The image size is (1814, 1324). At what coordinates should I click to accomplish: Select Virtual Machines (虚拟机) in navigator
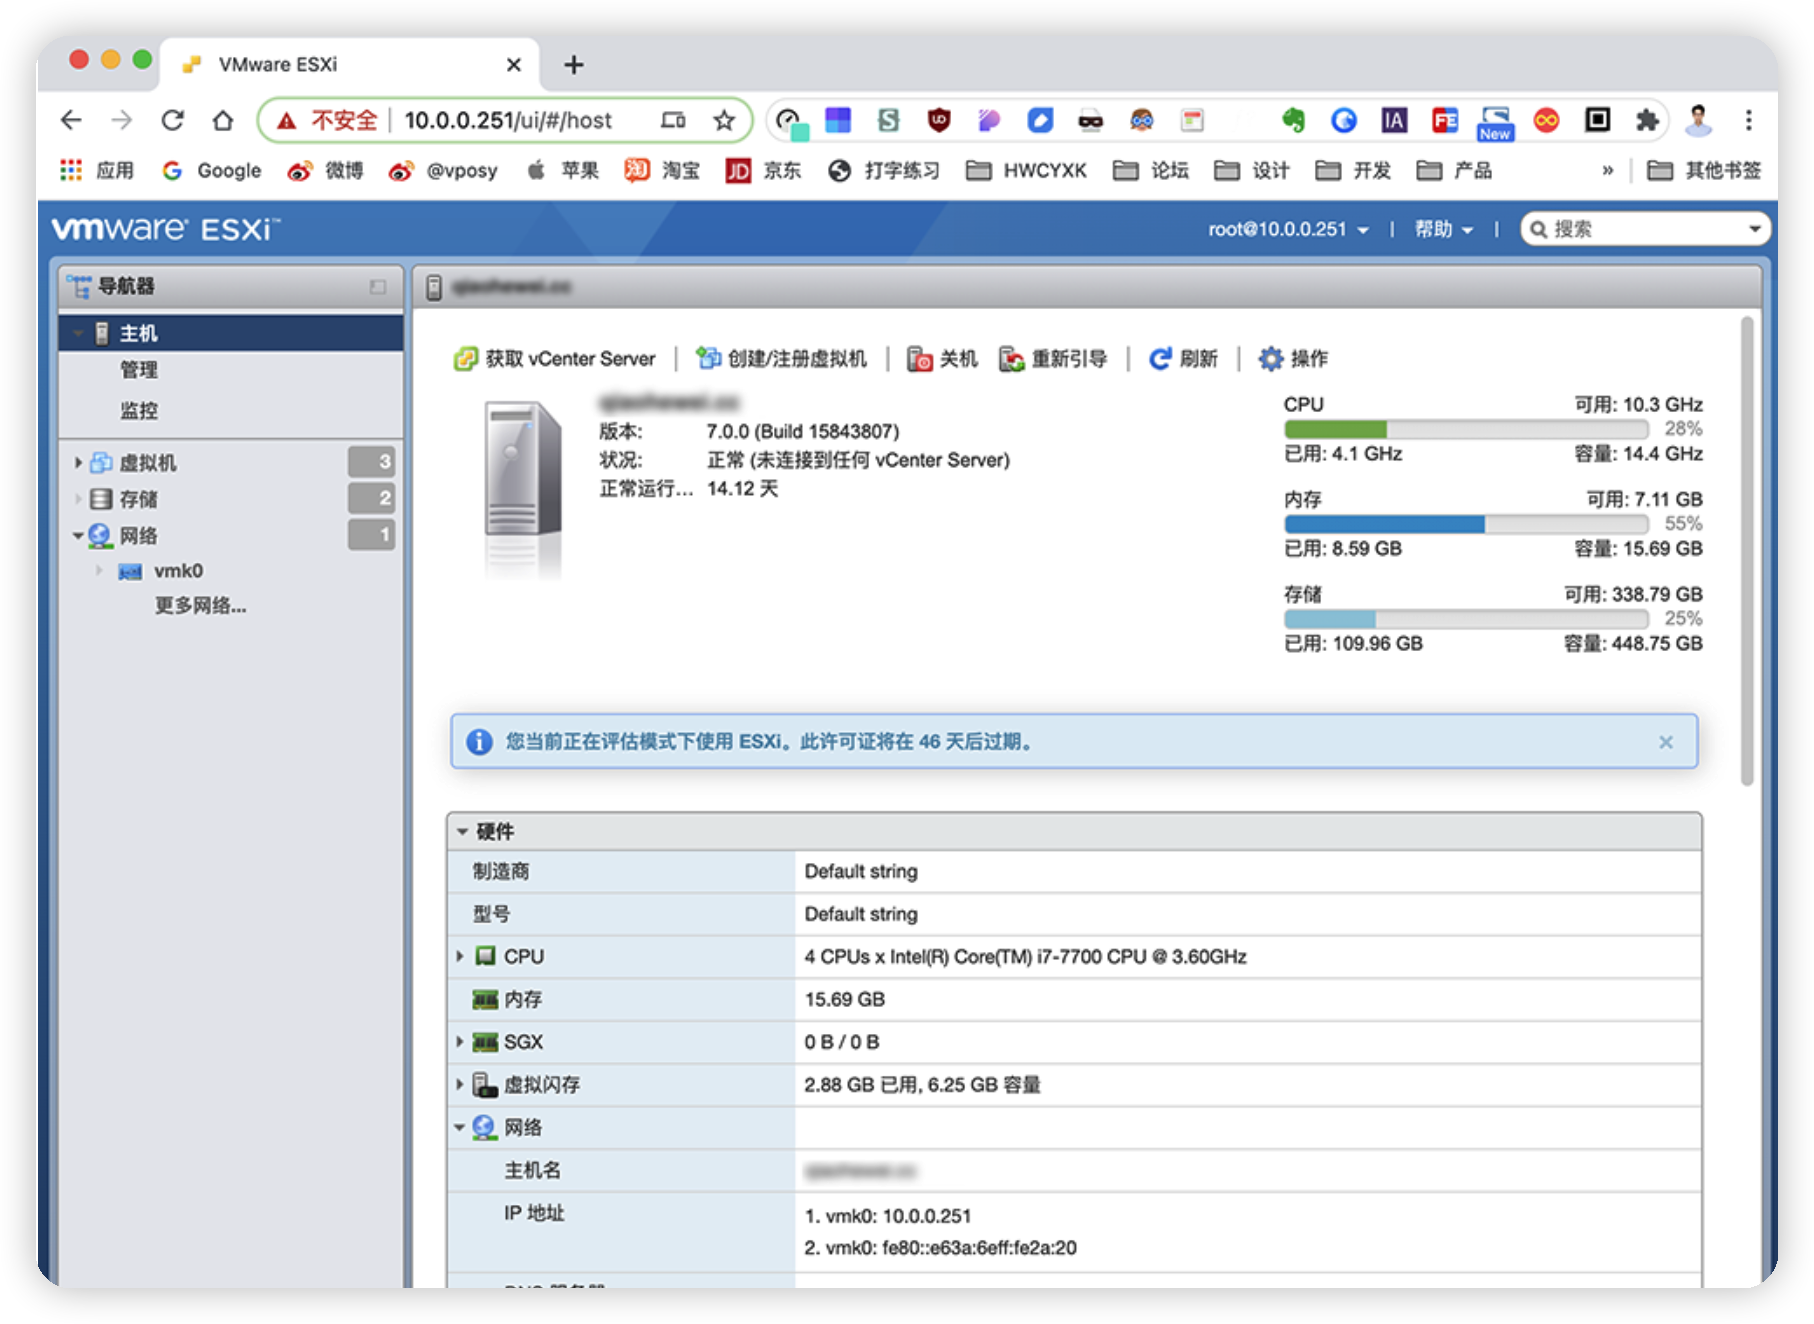click(148, 463)
